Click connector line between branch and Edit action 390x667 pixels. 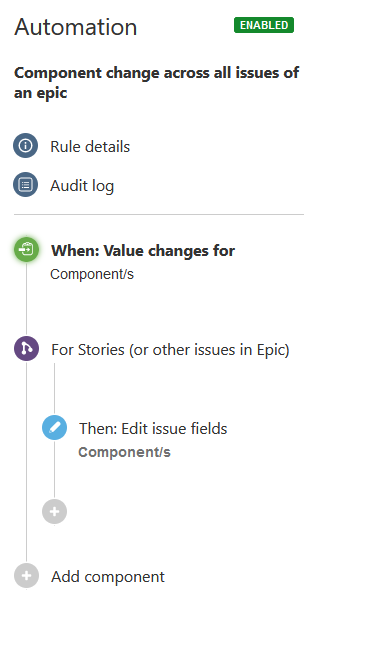click(54, 389)
